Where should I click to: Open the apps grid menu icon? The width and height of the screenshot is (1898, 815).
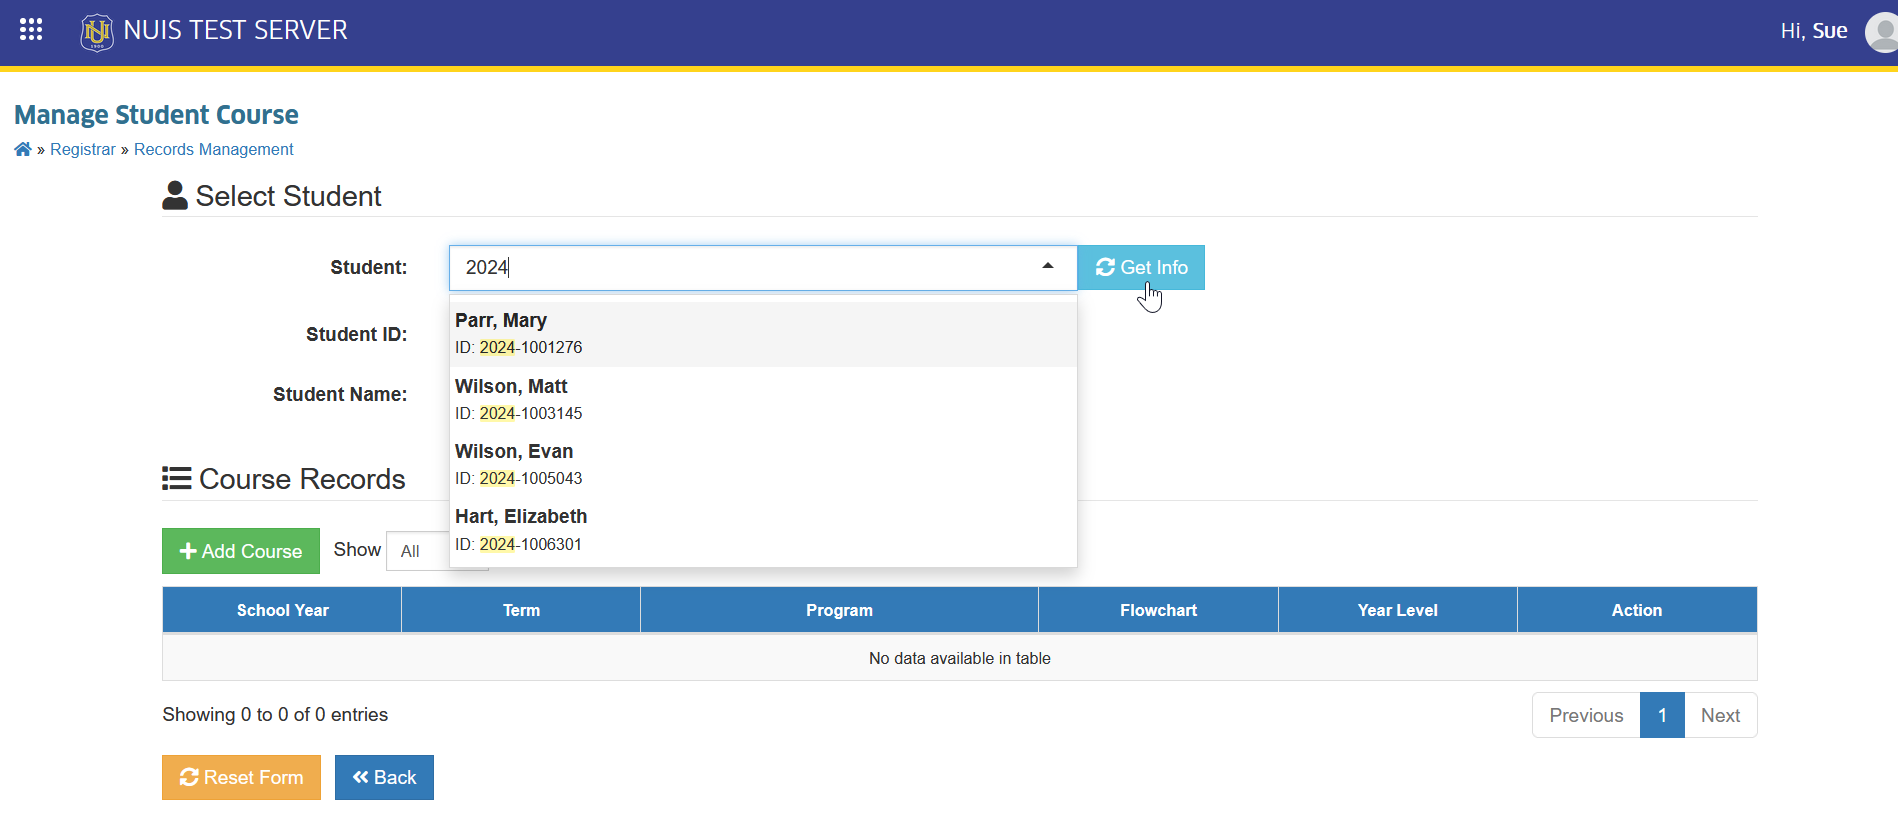pyautogui.click(x=31, y=30)
